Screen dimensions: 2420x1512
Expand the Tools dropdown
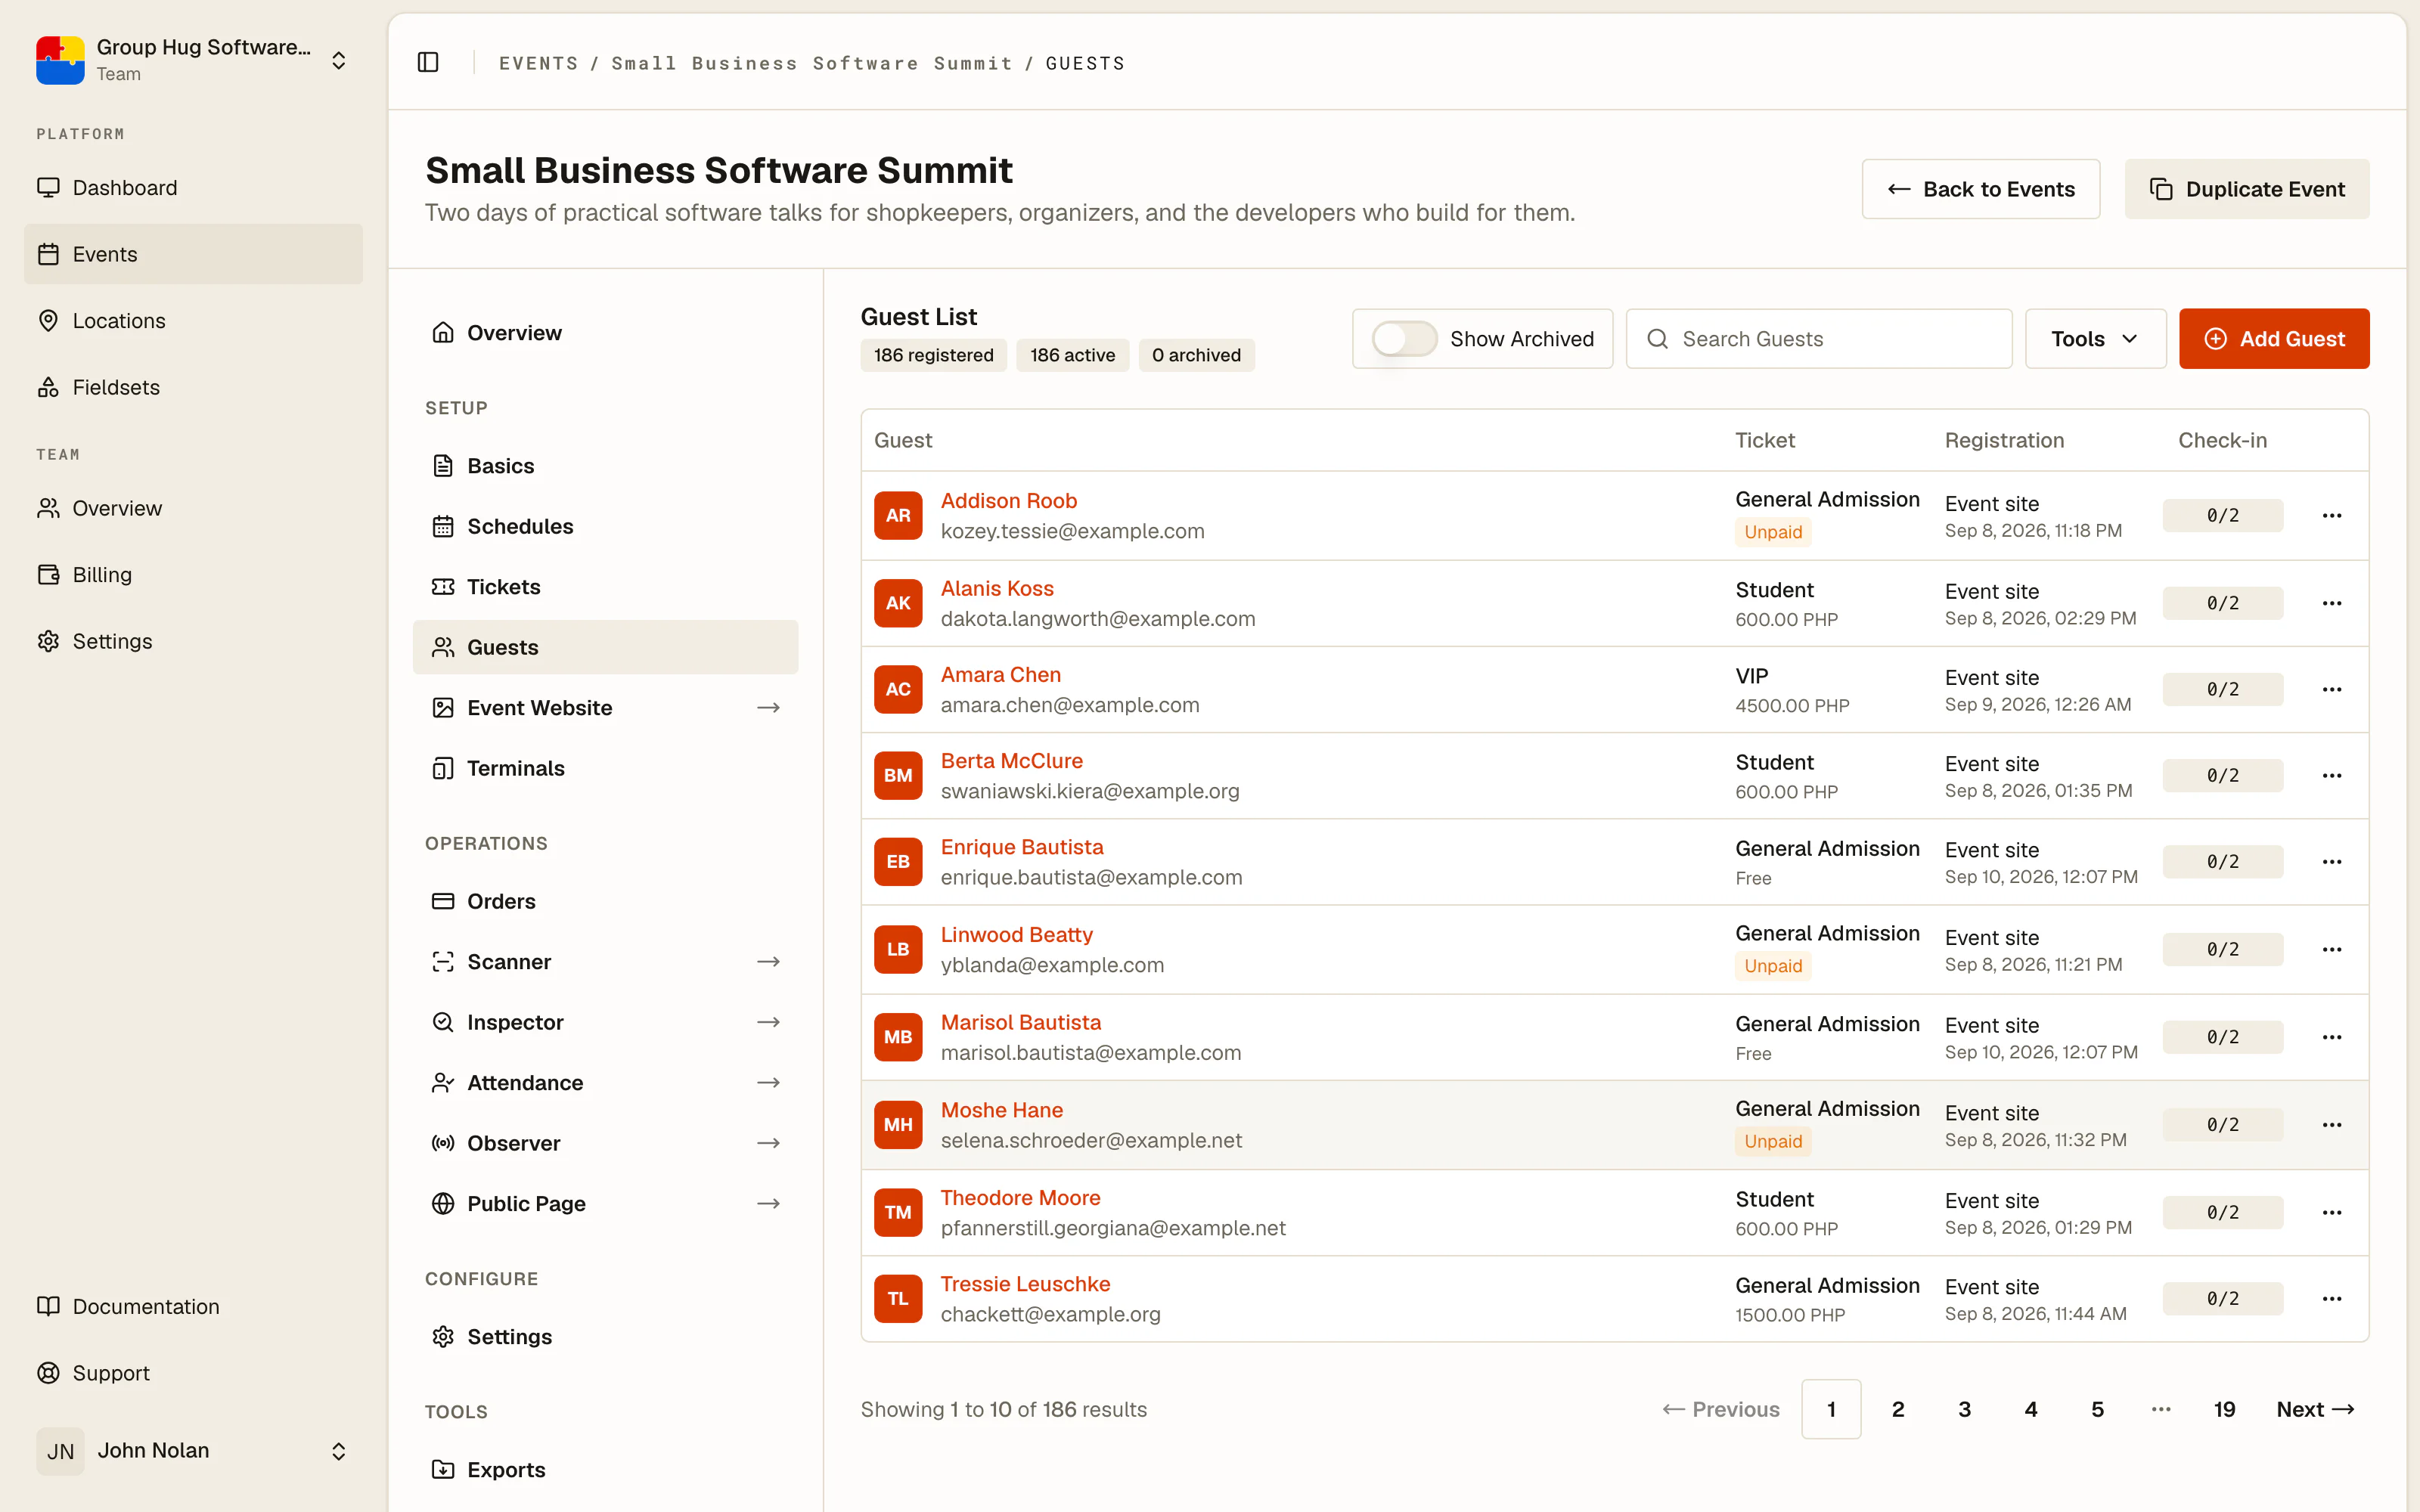coord(2095,339)
